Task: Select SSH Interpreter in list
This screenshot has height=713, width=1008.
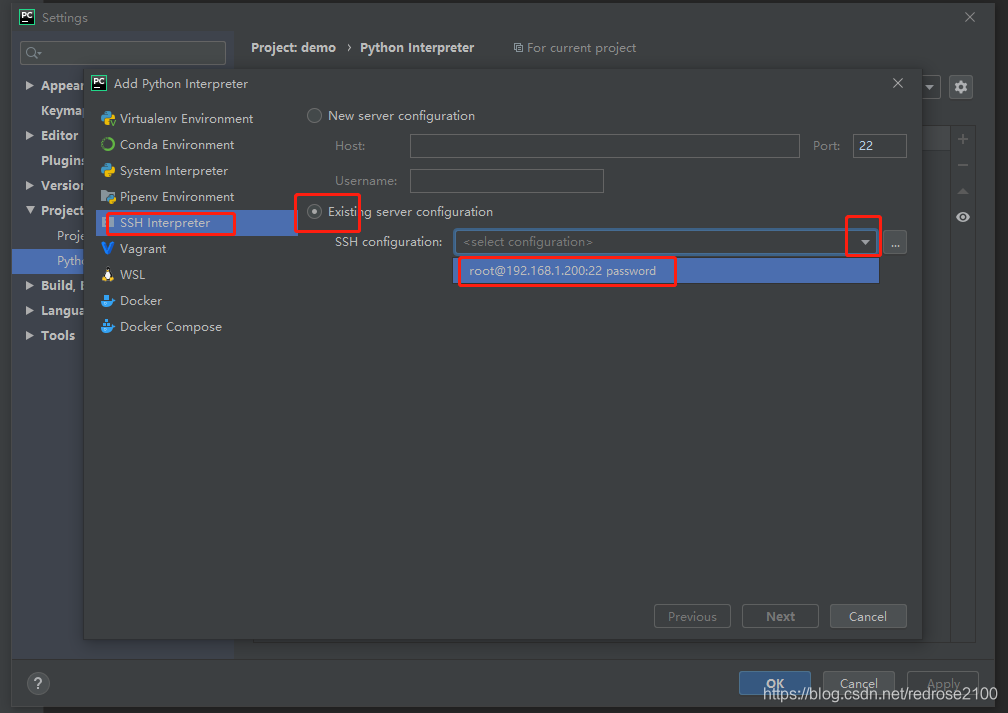Action: (x=196, y=223)
